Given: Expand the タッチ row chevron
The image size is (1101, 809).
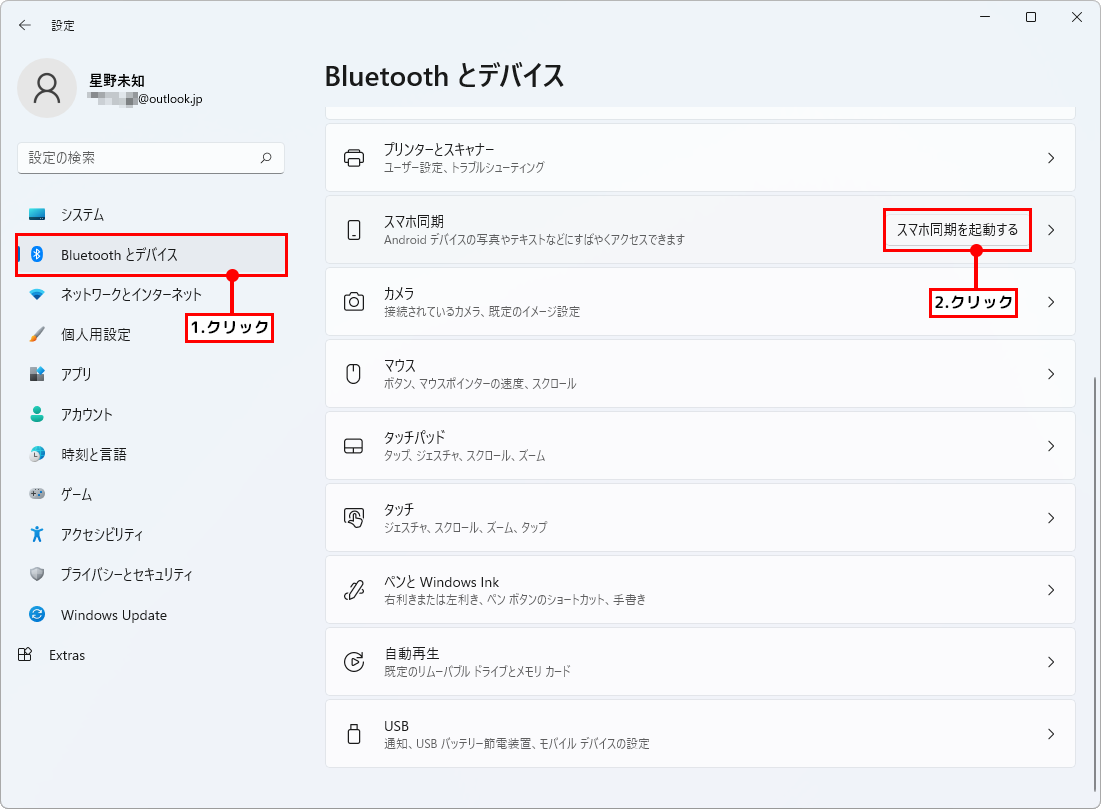Looking at the screenshot, I should click(x=1051, y=518).
